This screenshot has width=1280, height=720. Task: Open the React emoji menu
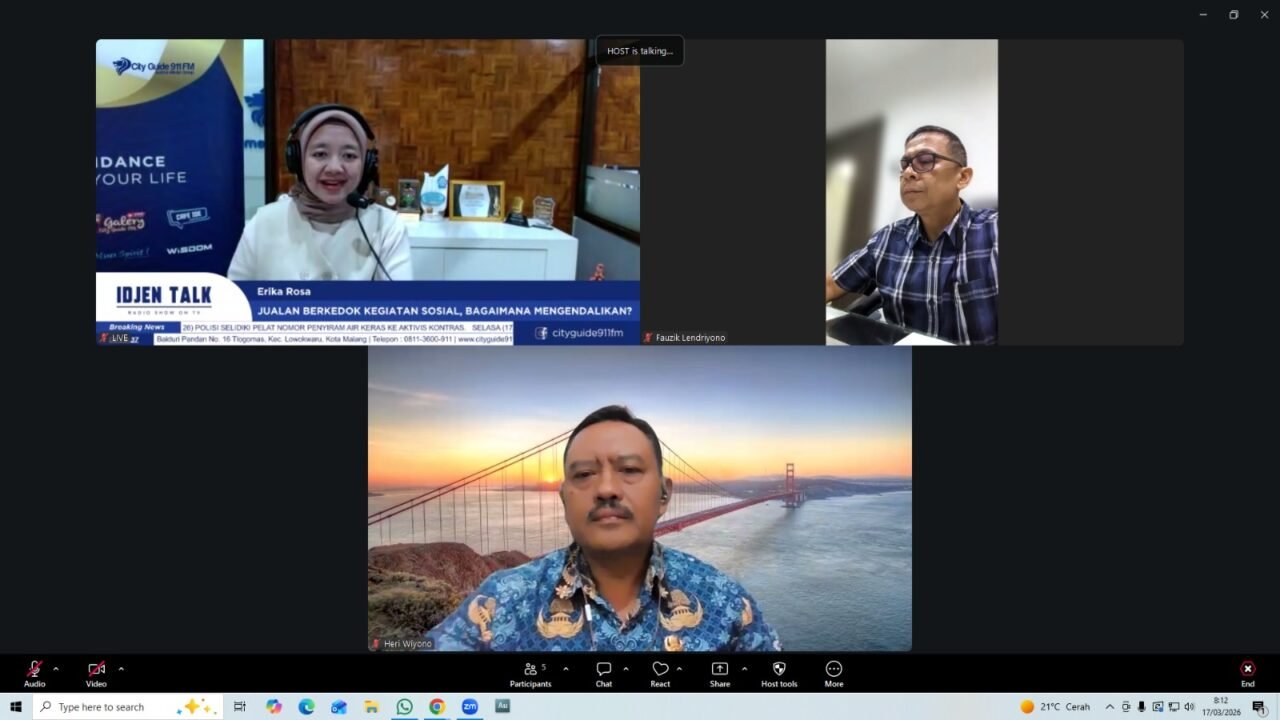pyautogui.click(x=660, y=672)
